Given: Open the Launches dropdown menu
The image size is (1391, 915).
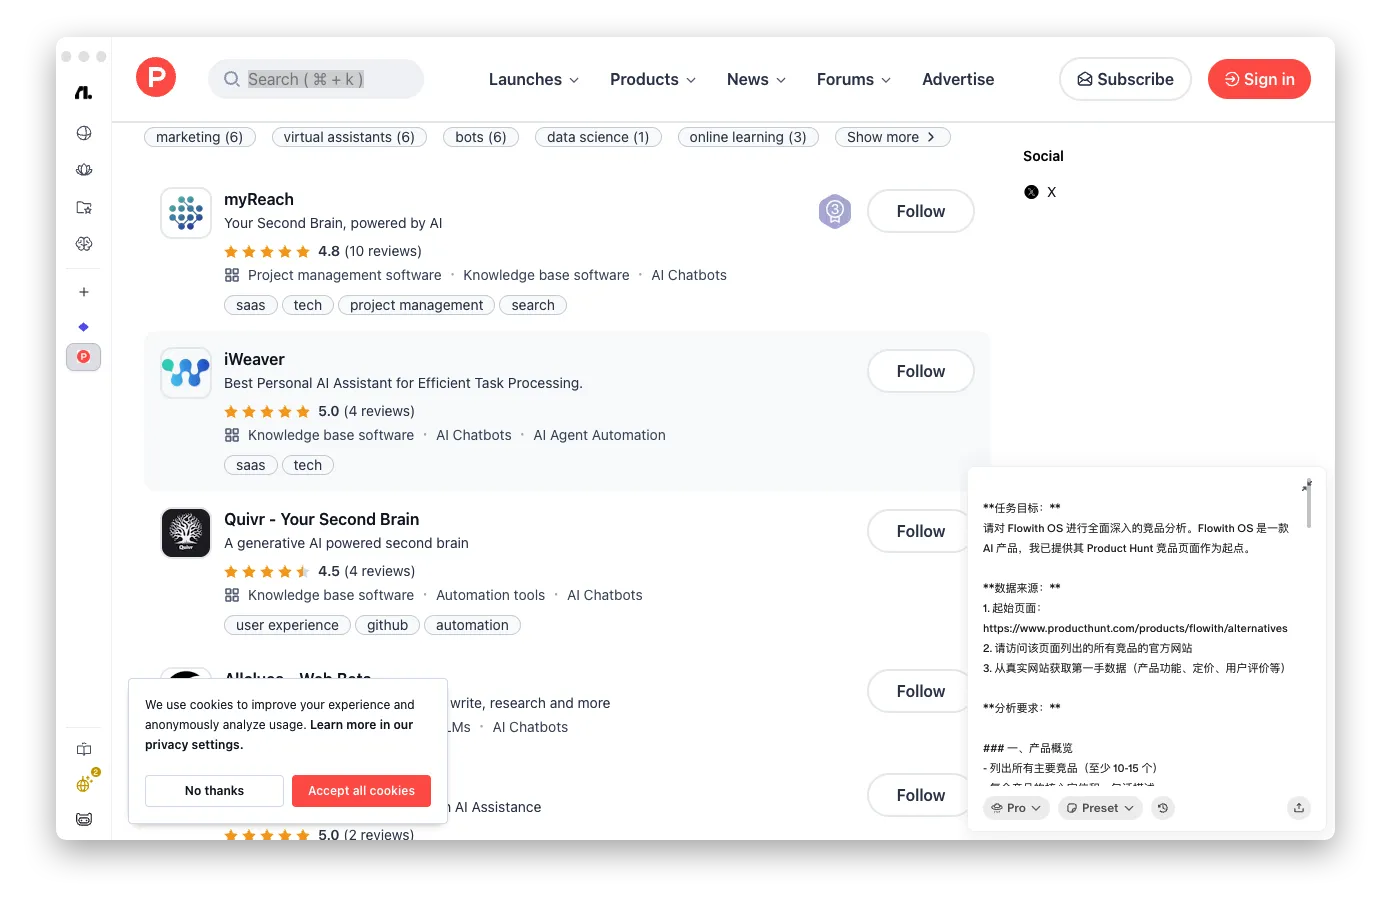Looking at the screenshot, I should point(534,79).
